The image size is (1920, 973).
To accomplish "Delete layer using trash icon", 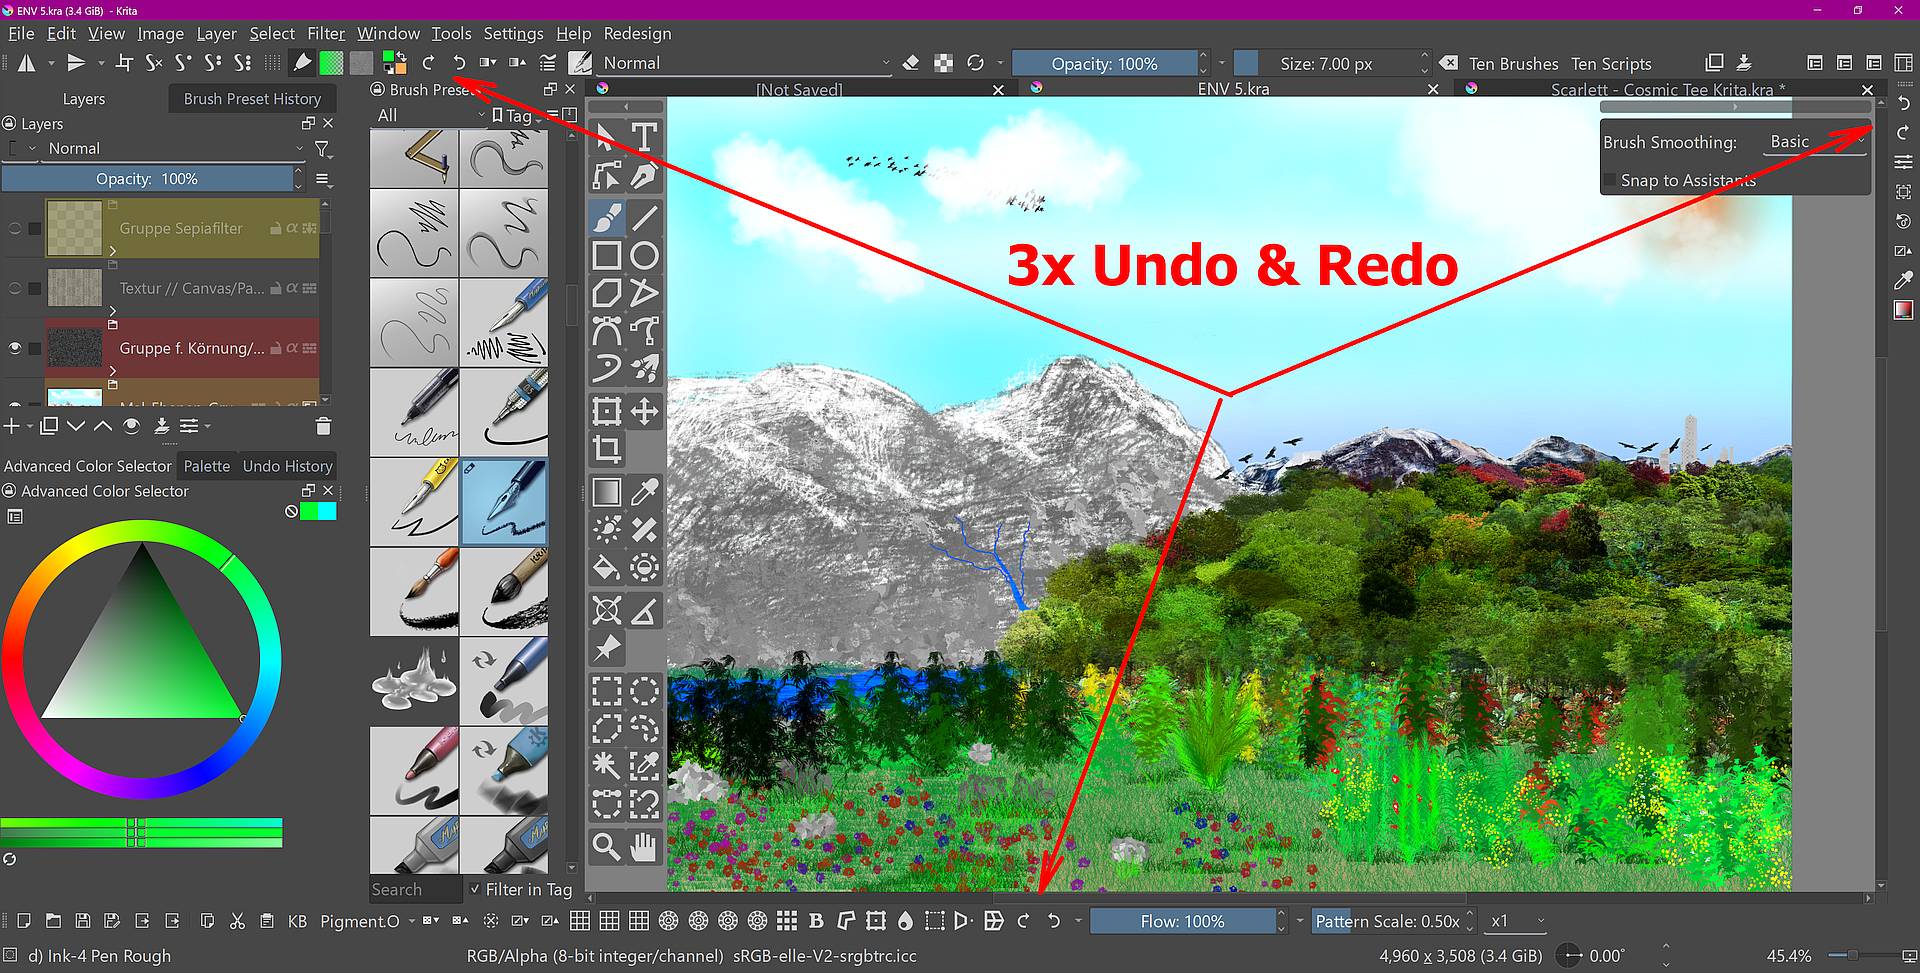I will 323,427.
